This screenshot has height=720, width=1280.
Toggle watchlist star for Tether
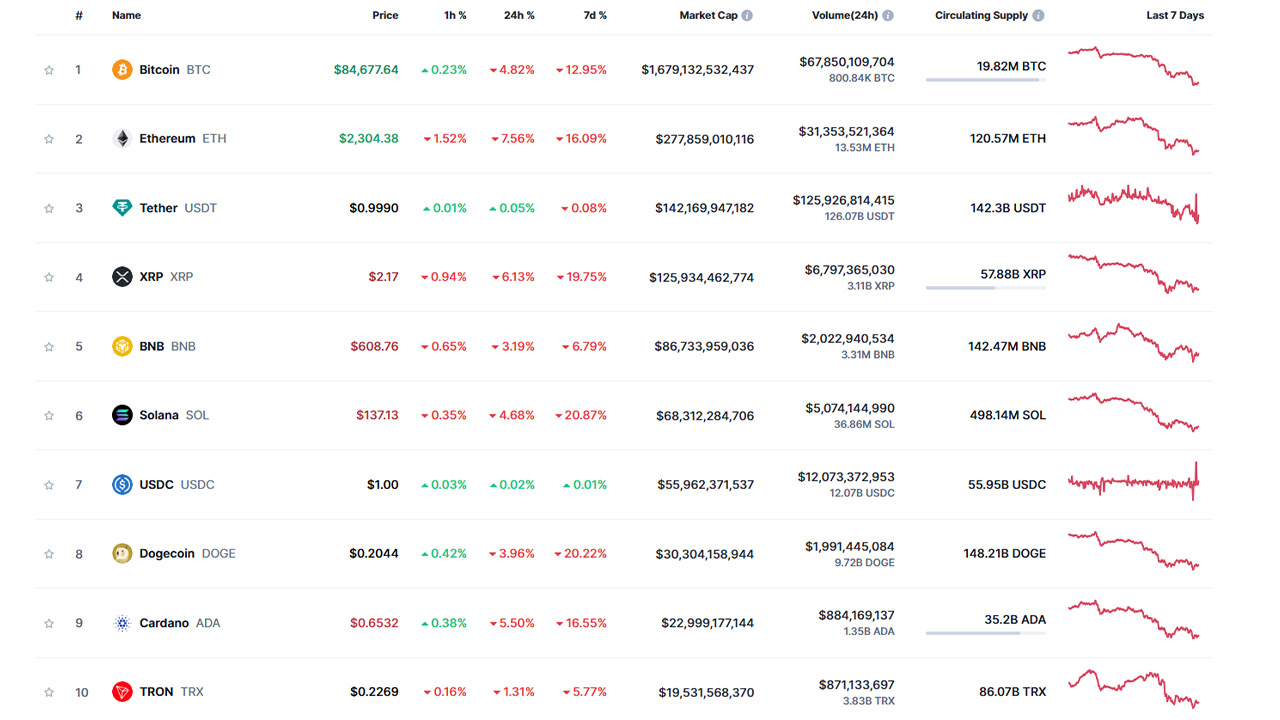(x=49, y=208)
